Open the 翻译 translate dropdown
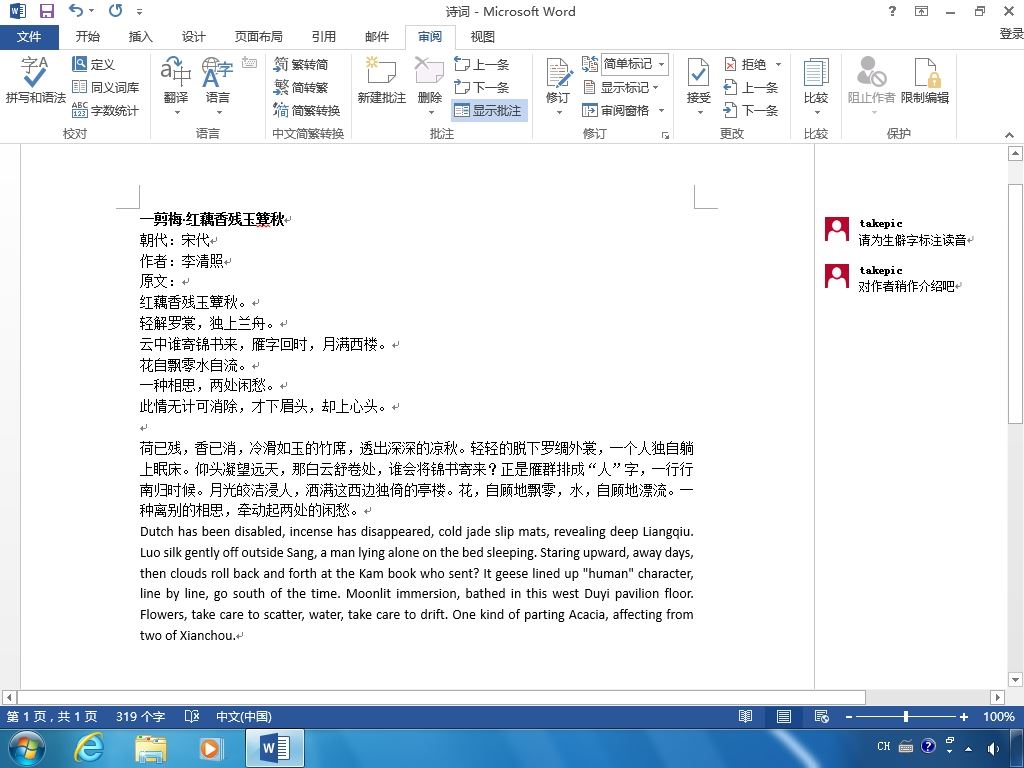 coord(176,85)
